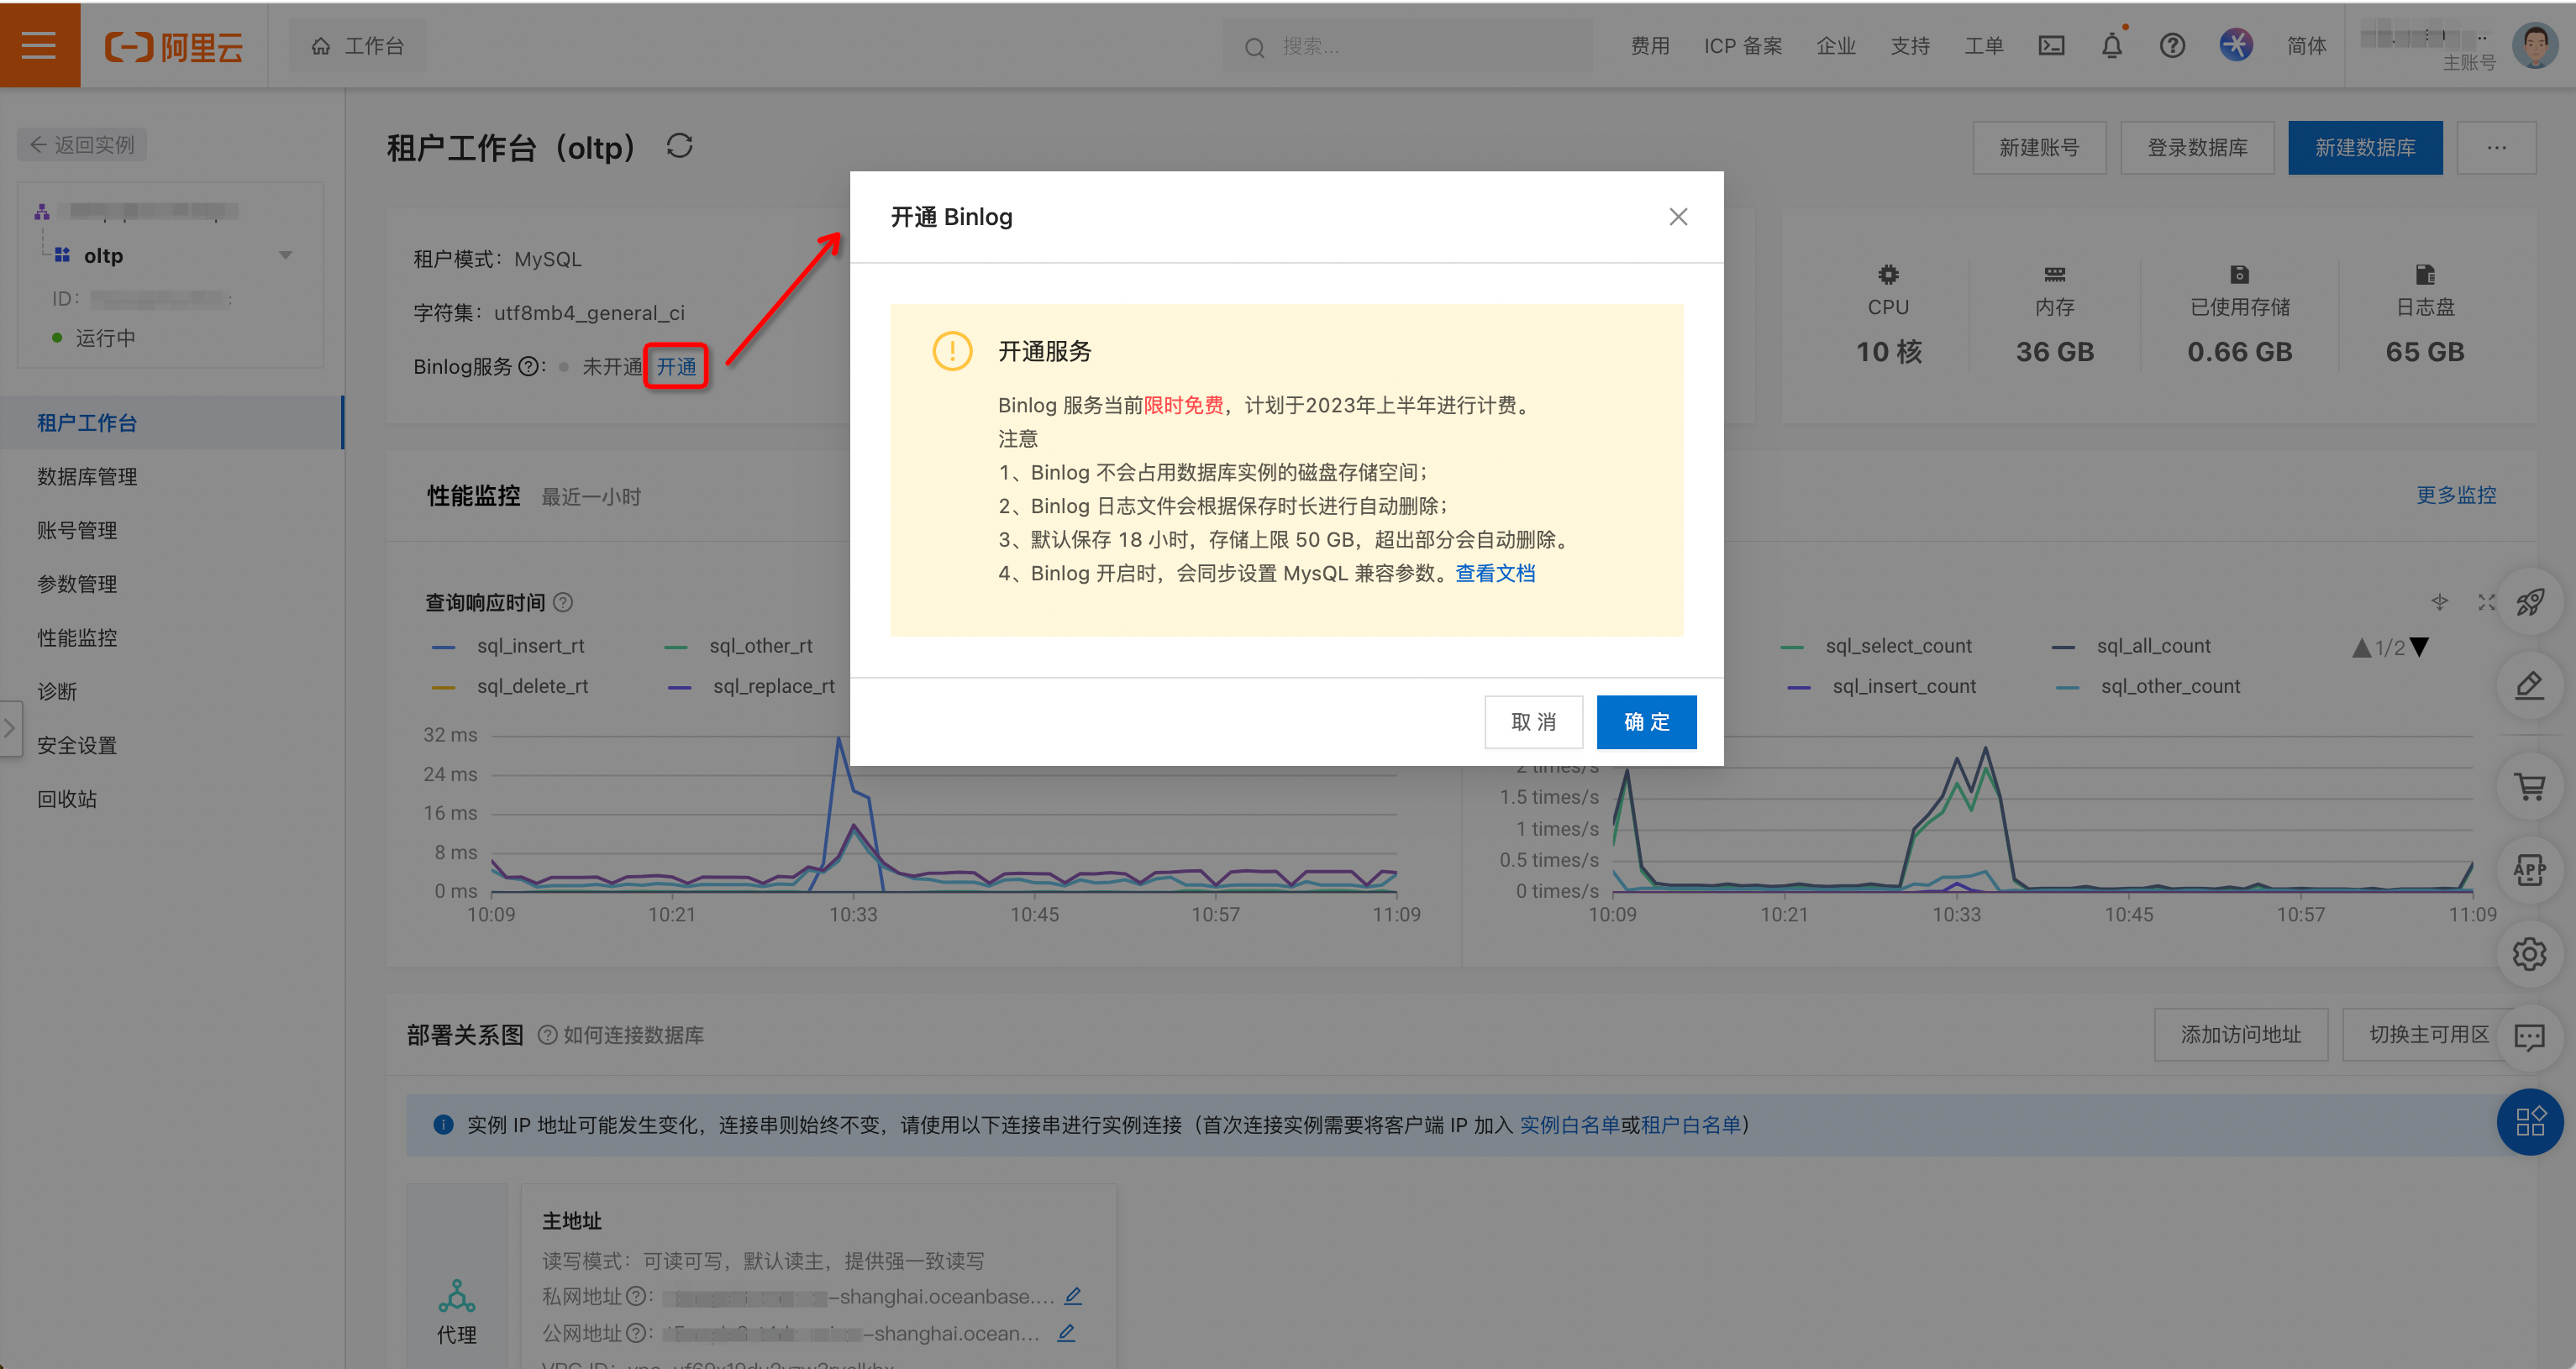Toggle sql_delete_rt legend entry
Image resolution: width=2576 pixels, height=1369 pixels.
click(531, 686)
